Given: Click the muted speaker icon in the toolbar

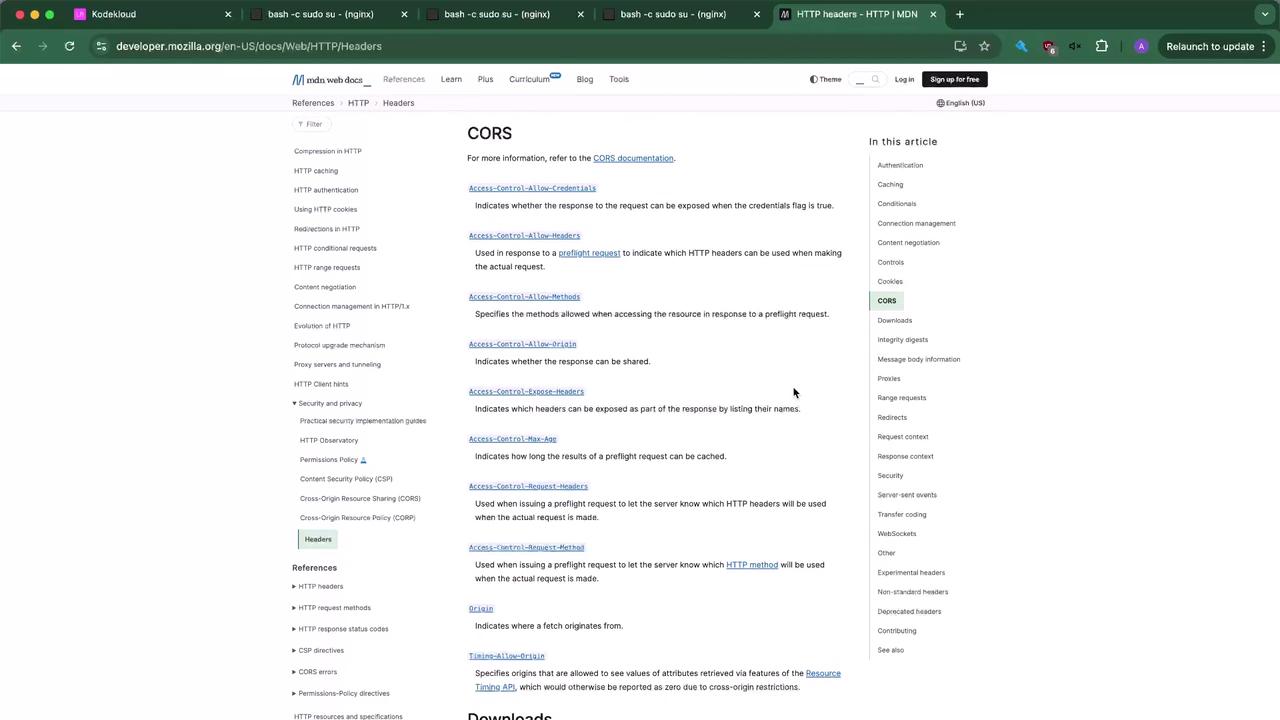Looking at the screenshot, I should coord(1075,46).
